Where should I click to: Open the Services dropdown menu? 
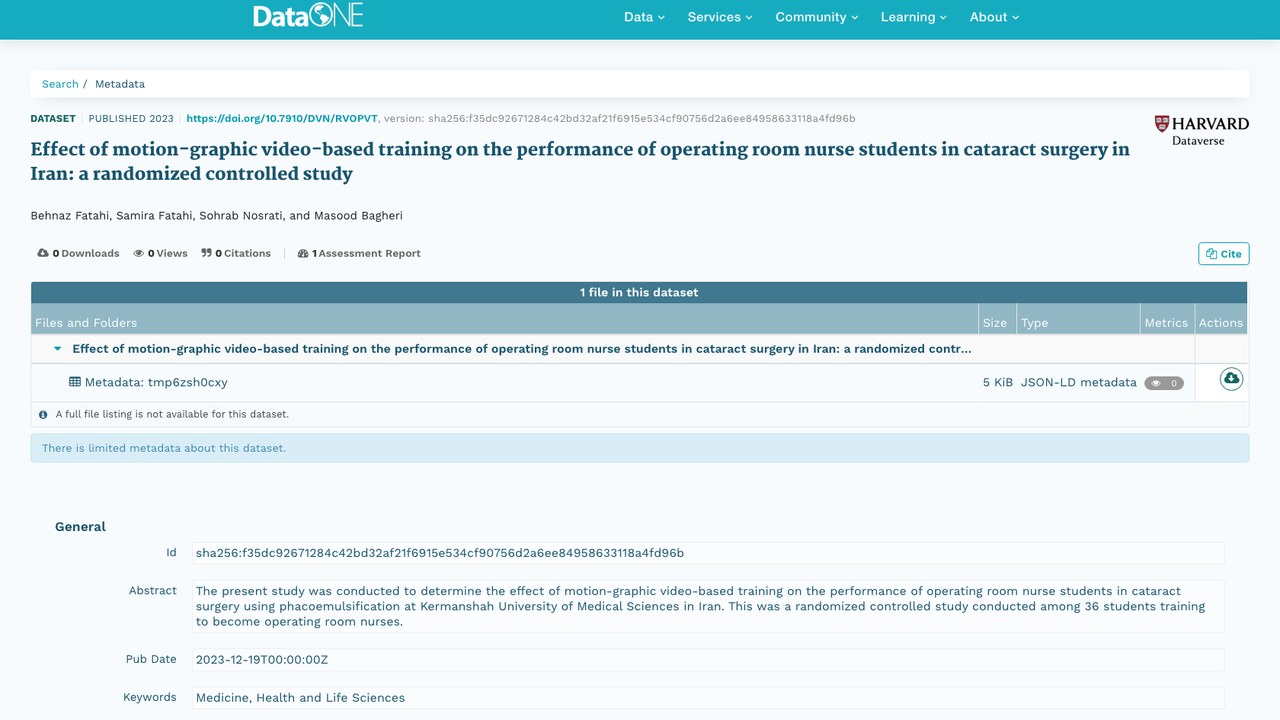click(x=720, y=17)
